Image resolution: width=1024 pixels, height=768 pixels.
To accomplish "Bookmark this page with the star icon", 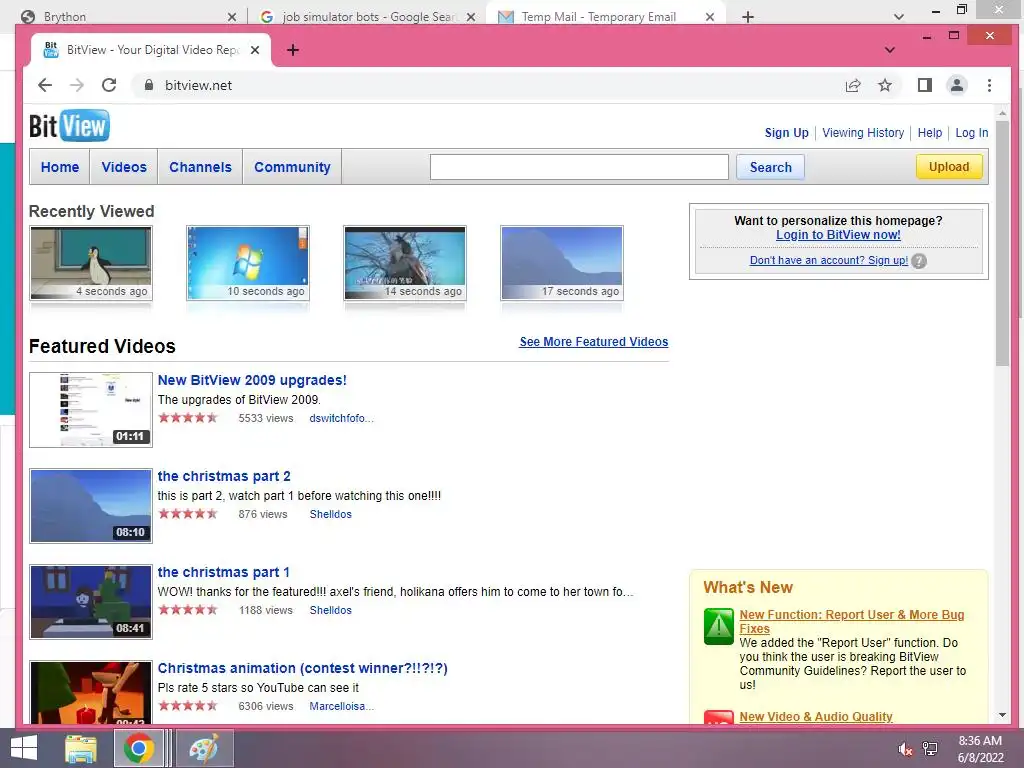I will click(x=885, y=85).
